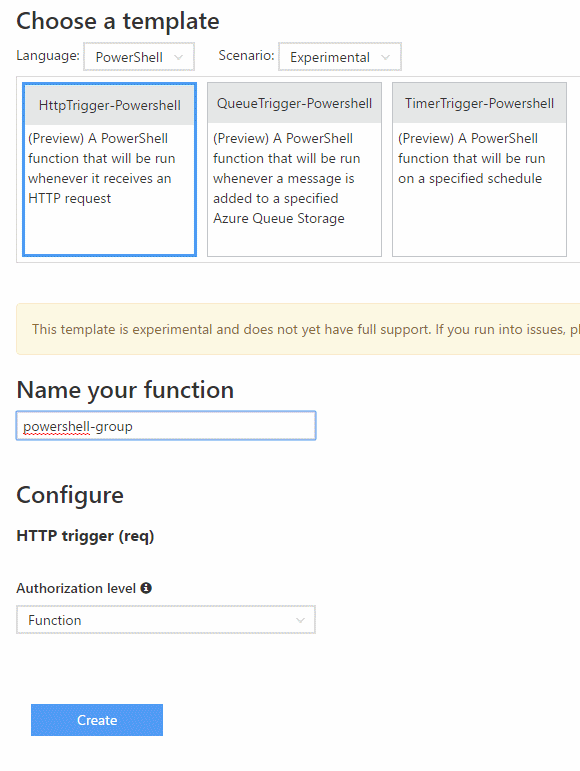Click the 'HTTP trigger (req)' label
580x771 pixels.
coord(85,535)
